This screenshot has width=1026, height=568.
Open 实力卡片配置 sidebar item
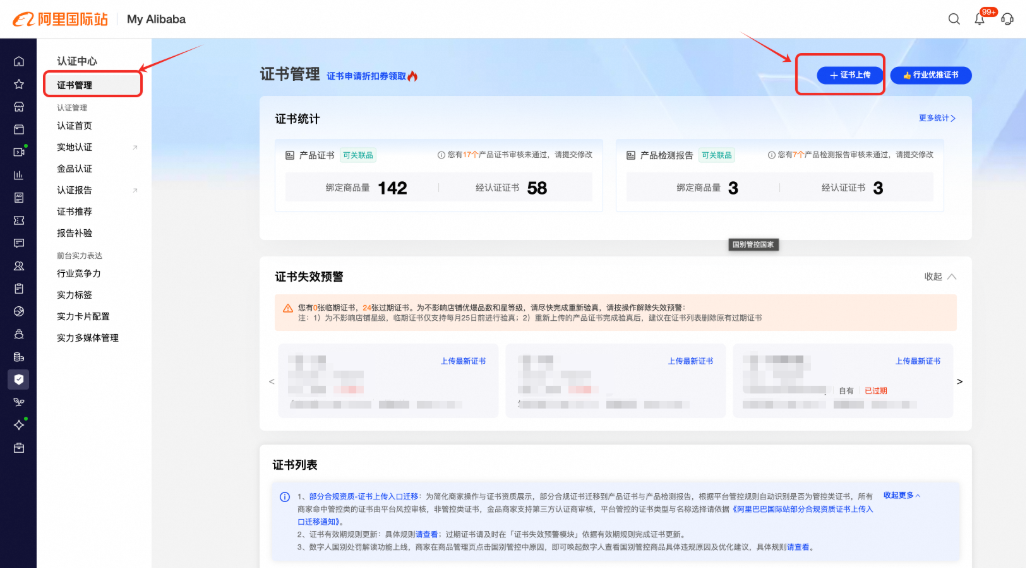[83, 317]
